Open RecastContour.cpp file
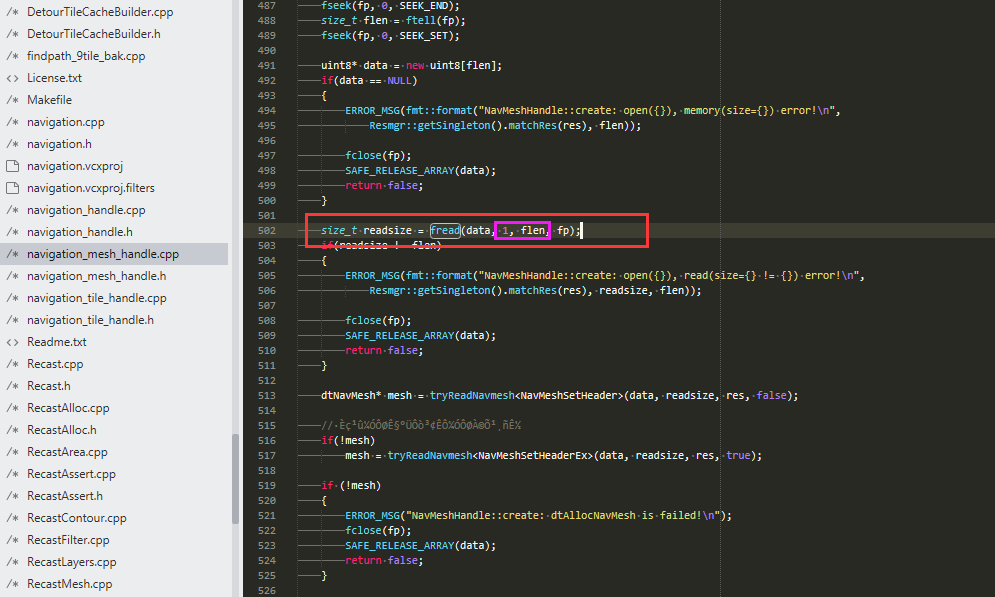Image resolution: width=995 pixels, height=597 pixels. pos(76,518)
